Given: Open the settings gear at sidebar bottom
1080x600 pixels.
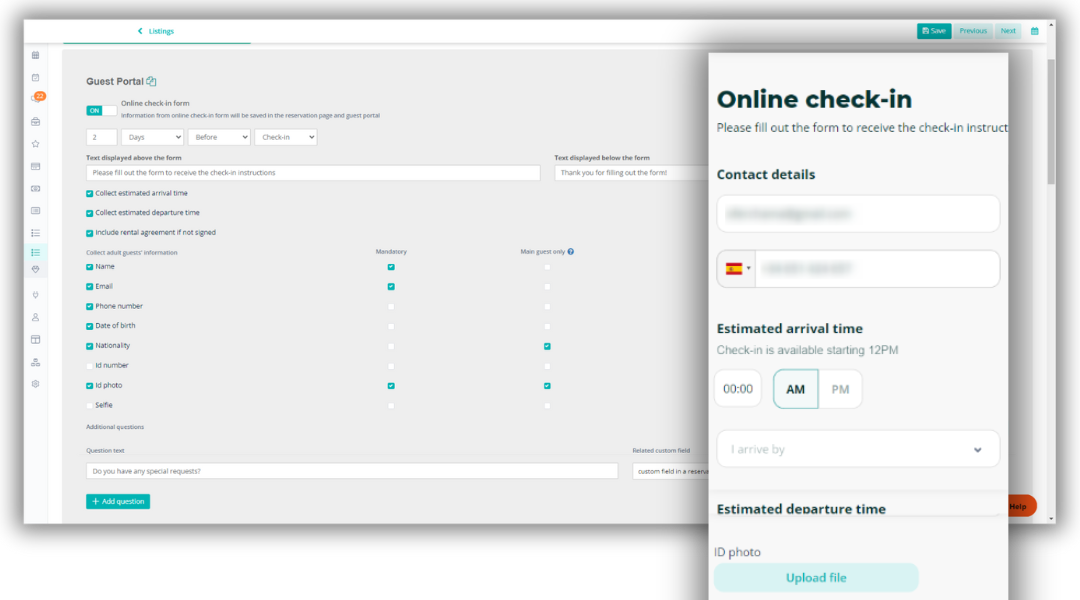Looking at the screenshot, I should click(x=36, y=383).
